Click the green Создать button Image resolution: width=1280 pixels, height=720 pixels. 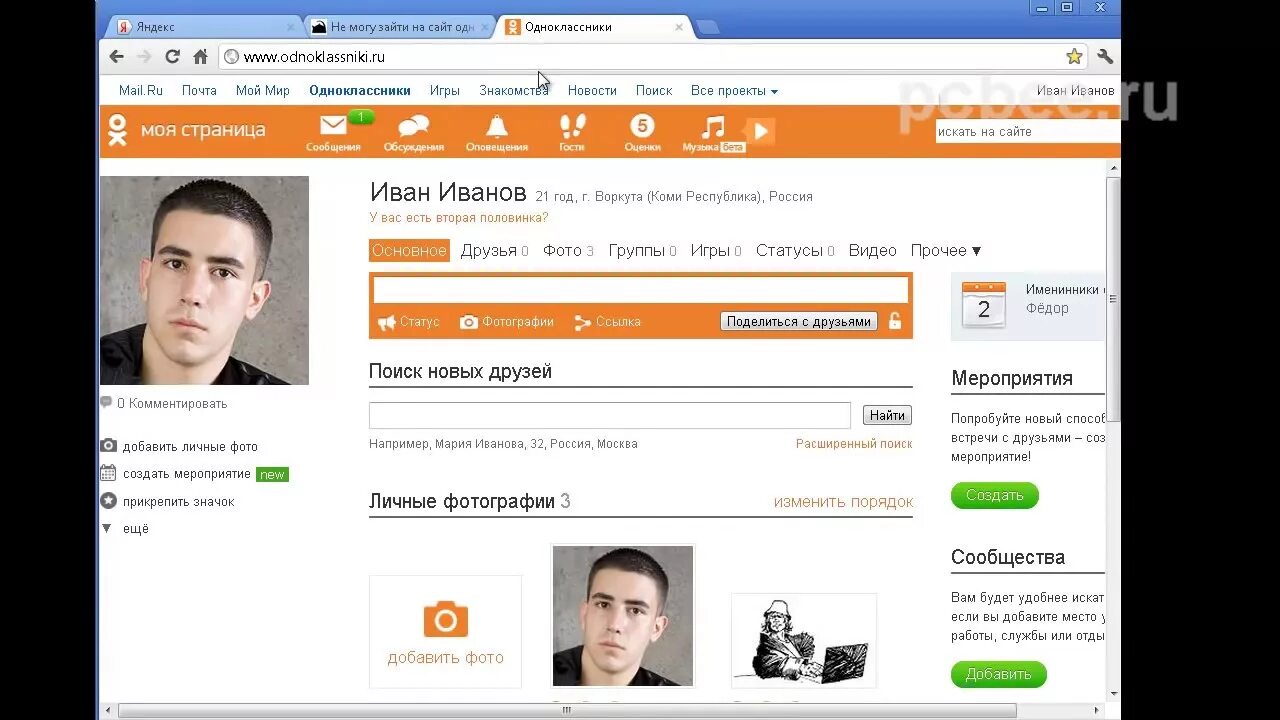pyautogui.click(x=995, y=495)
